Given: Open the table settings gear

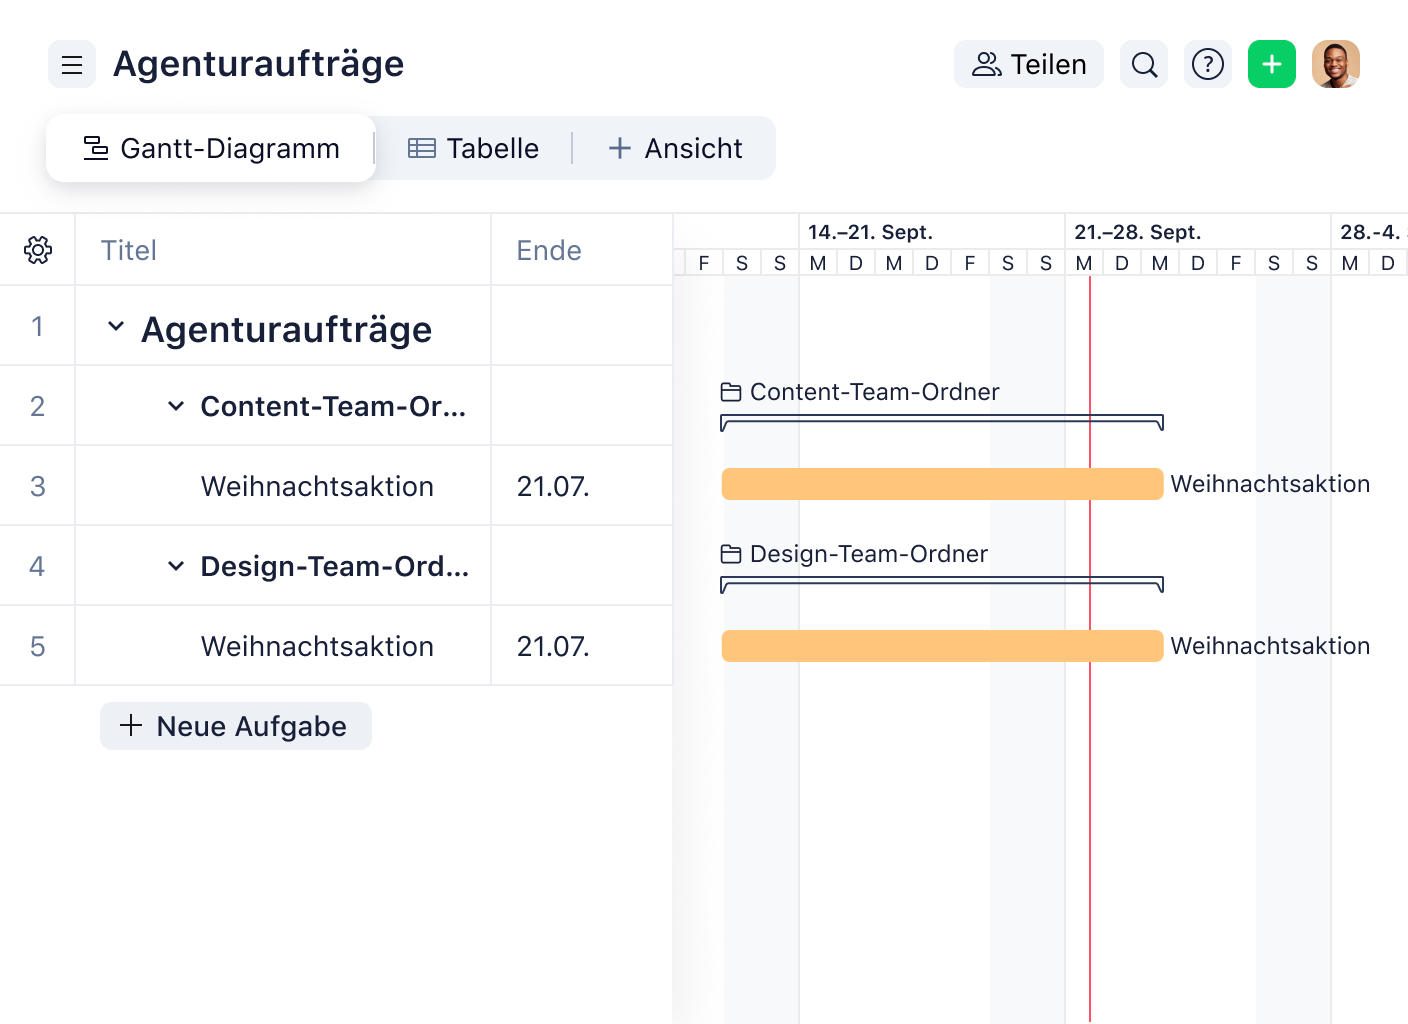Looking at the screenshot, I should 37,250.
